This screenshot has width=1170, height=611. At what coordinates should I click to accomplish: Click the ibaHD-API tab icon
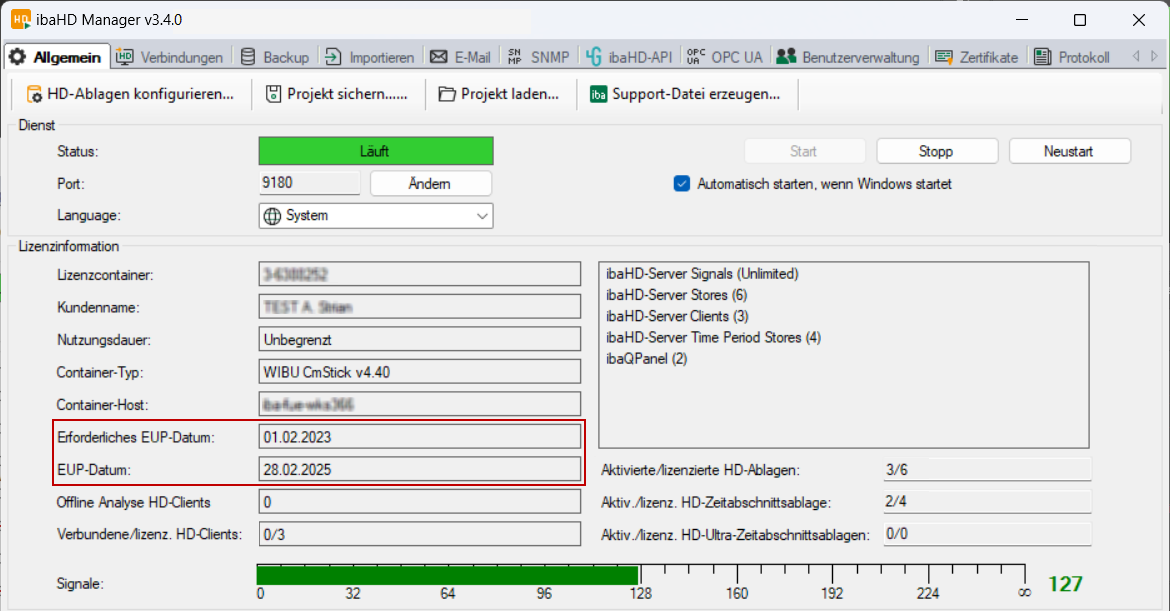point(594,57)
